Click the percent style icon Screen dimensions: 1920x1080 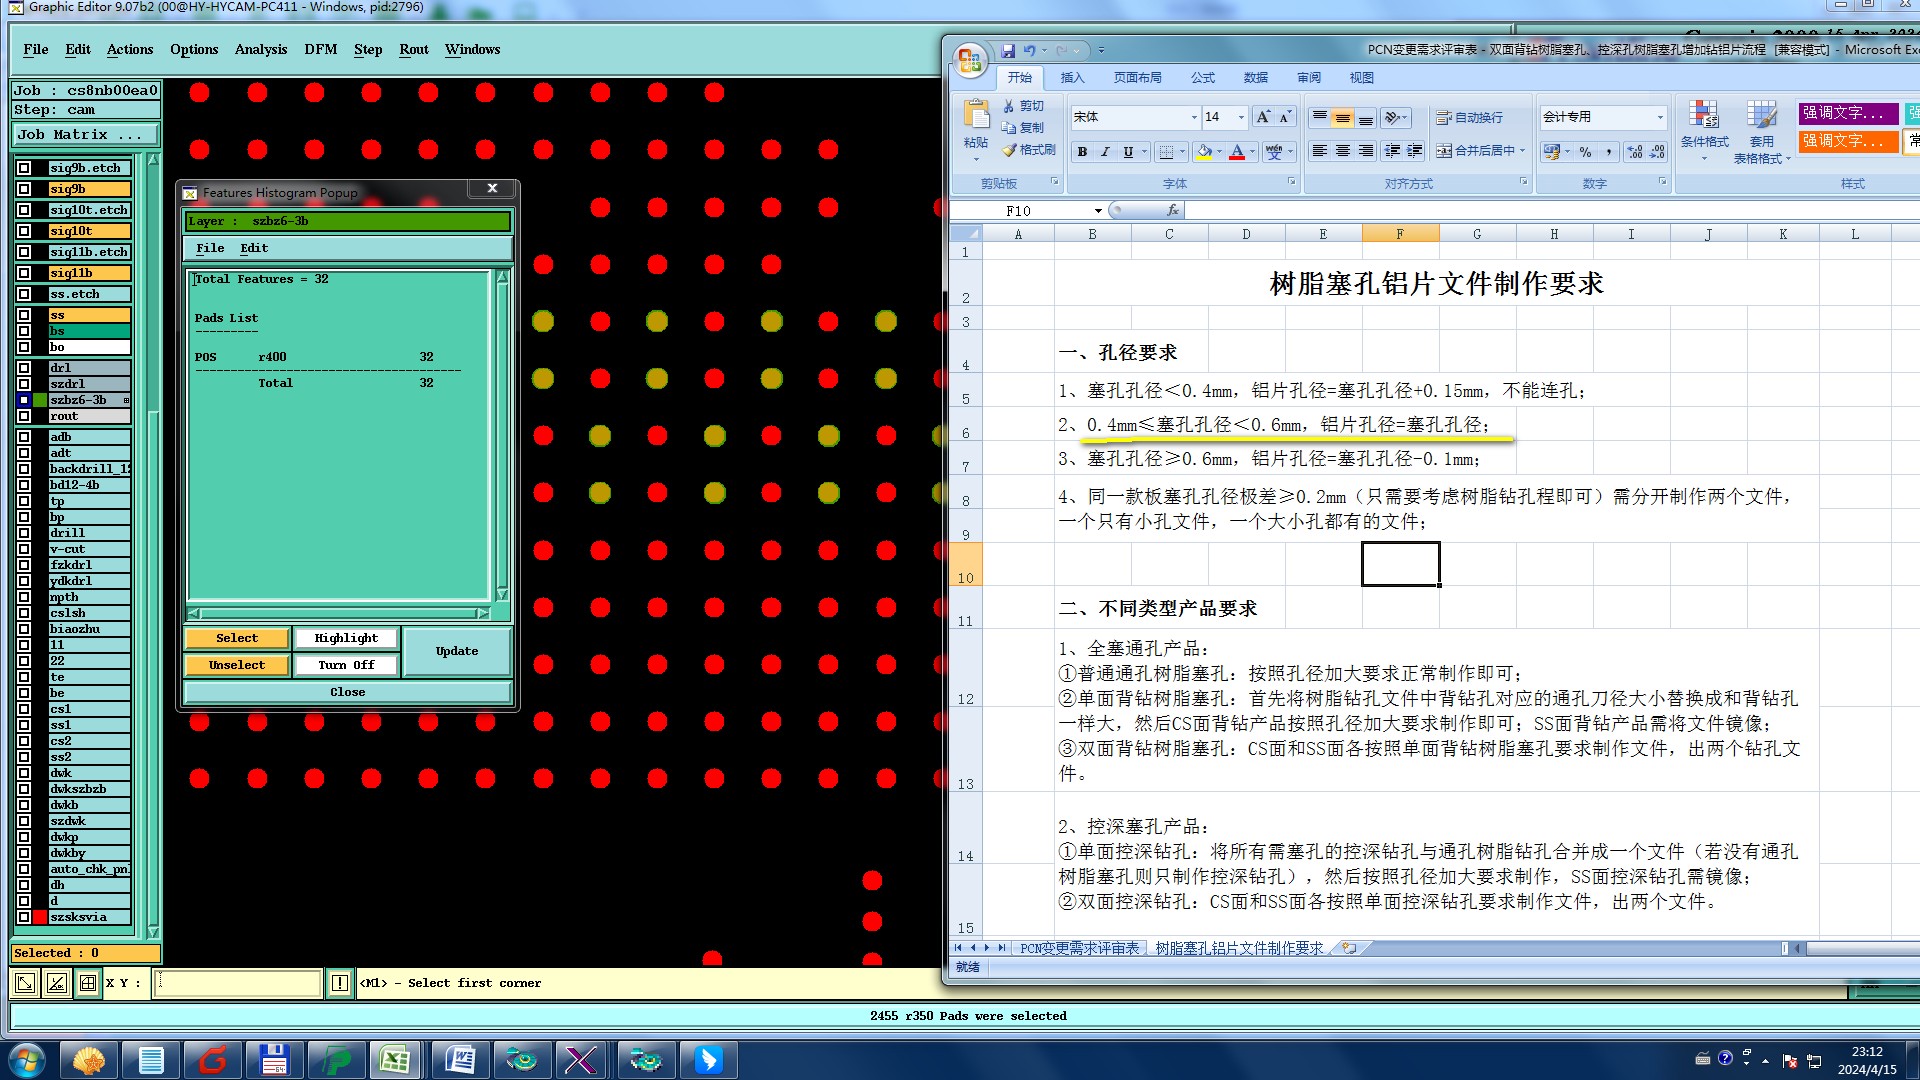(1585, 152)
